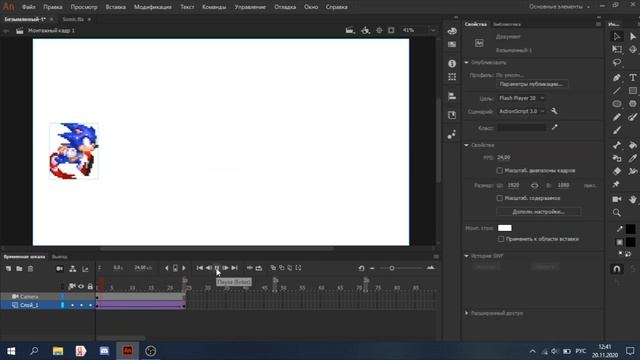Create a new layer in timeline
Image resolution: width=640 pixels, height=360 pixels.
click(x=8, y=269)
